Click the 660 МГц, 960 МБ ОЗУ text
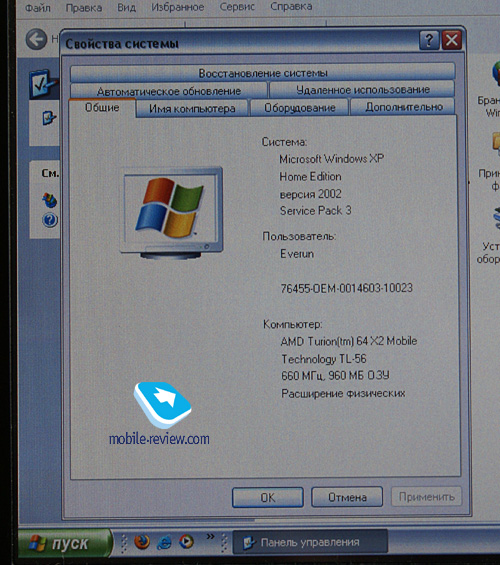500x565 pixels. click(x=335, y=376)
